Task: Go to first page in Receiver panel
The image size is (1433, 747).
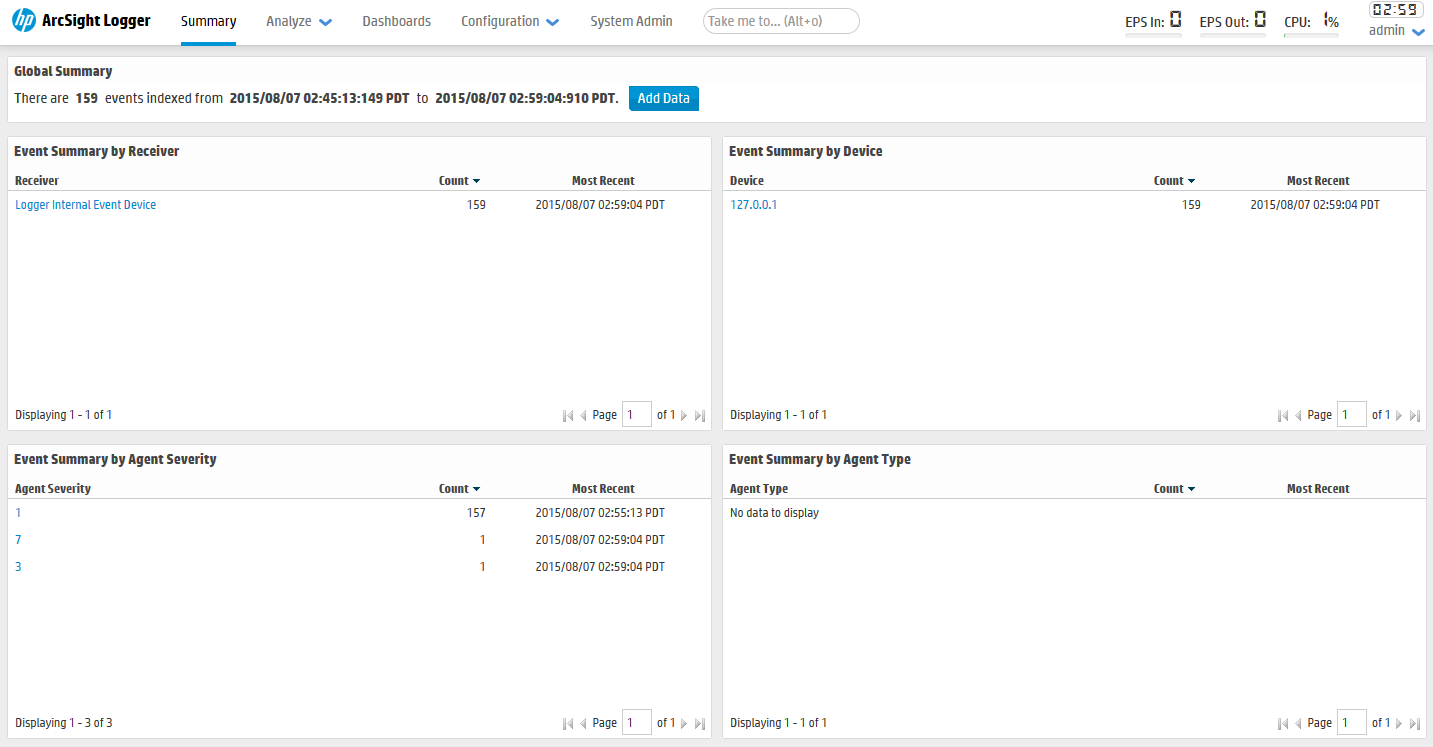Action: (568, 415)
